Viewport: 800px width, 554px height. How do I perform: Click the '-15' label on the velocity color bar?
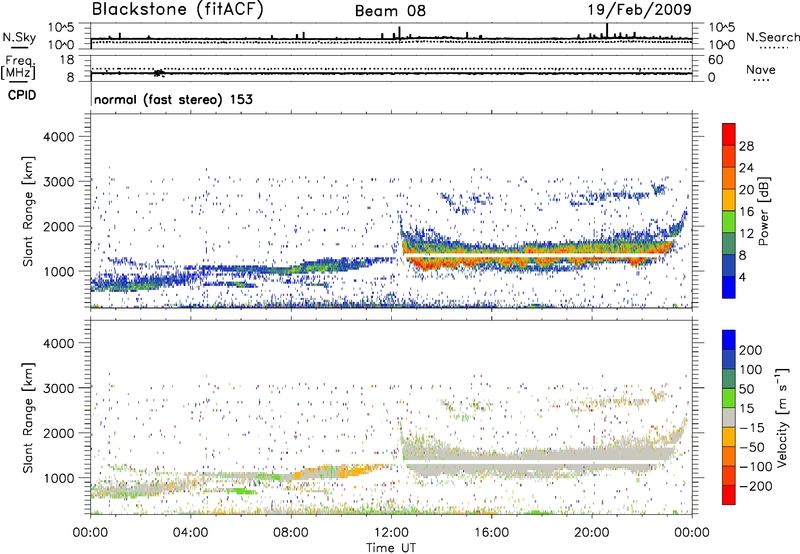751,427
